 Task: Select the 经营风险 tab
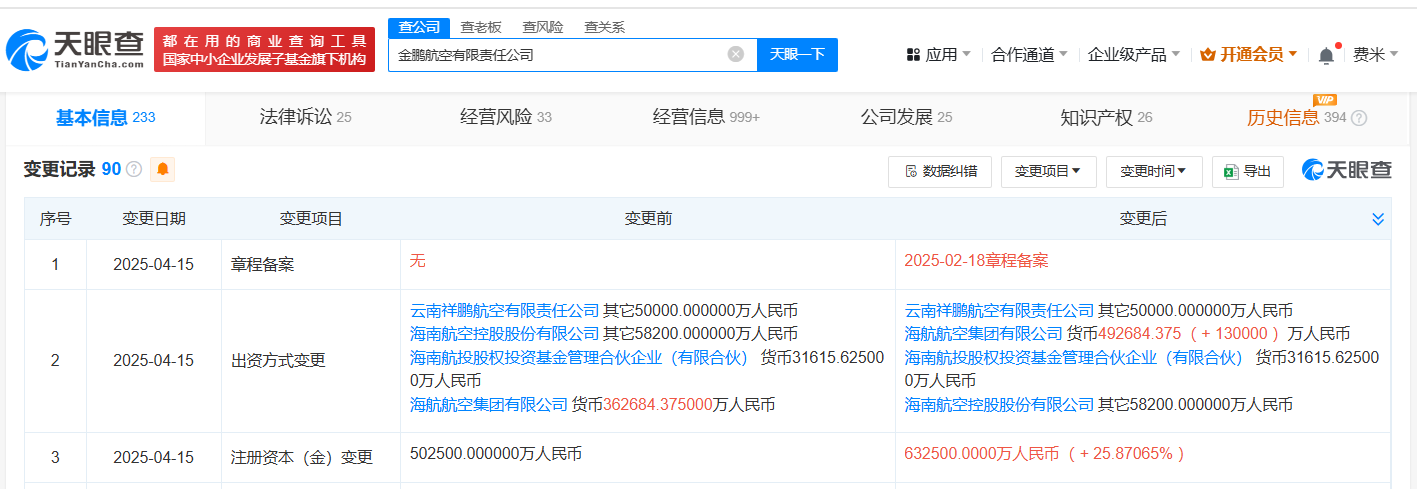(x=506, y=118)
